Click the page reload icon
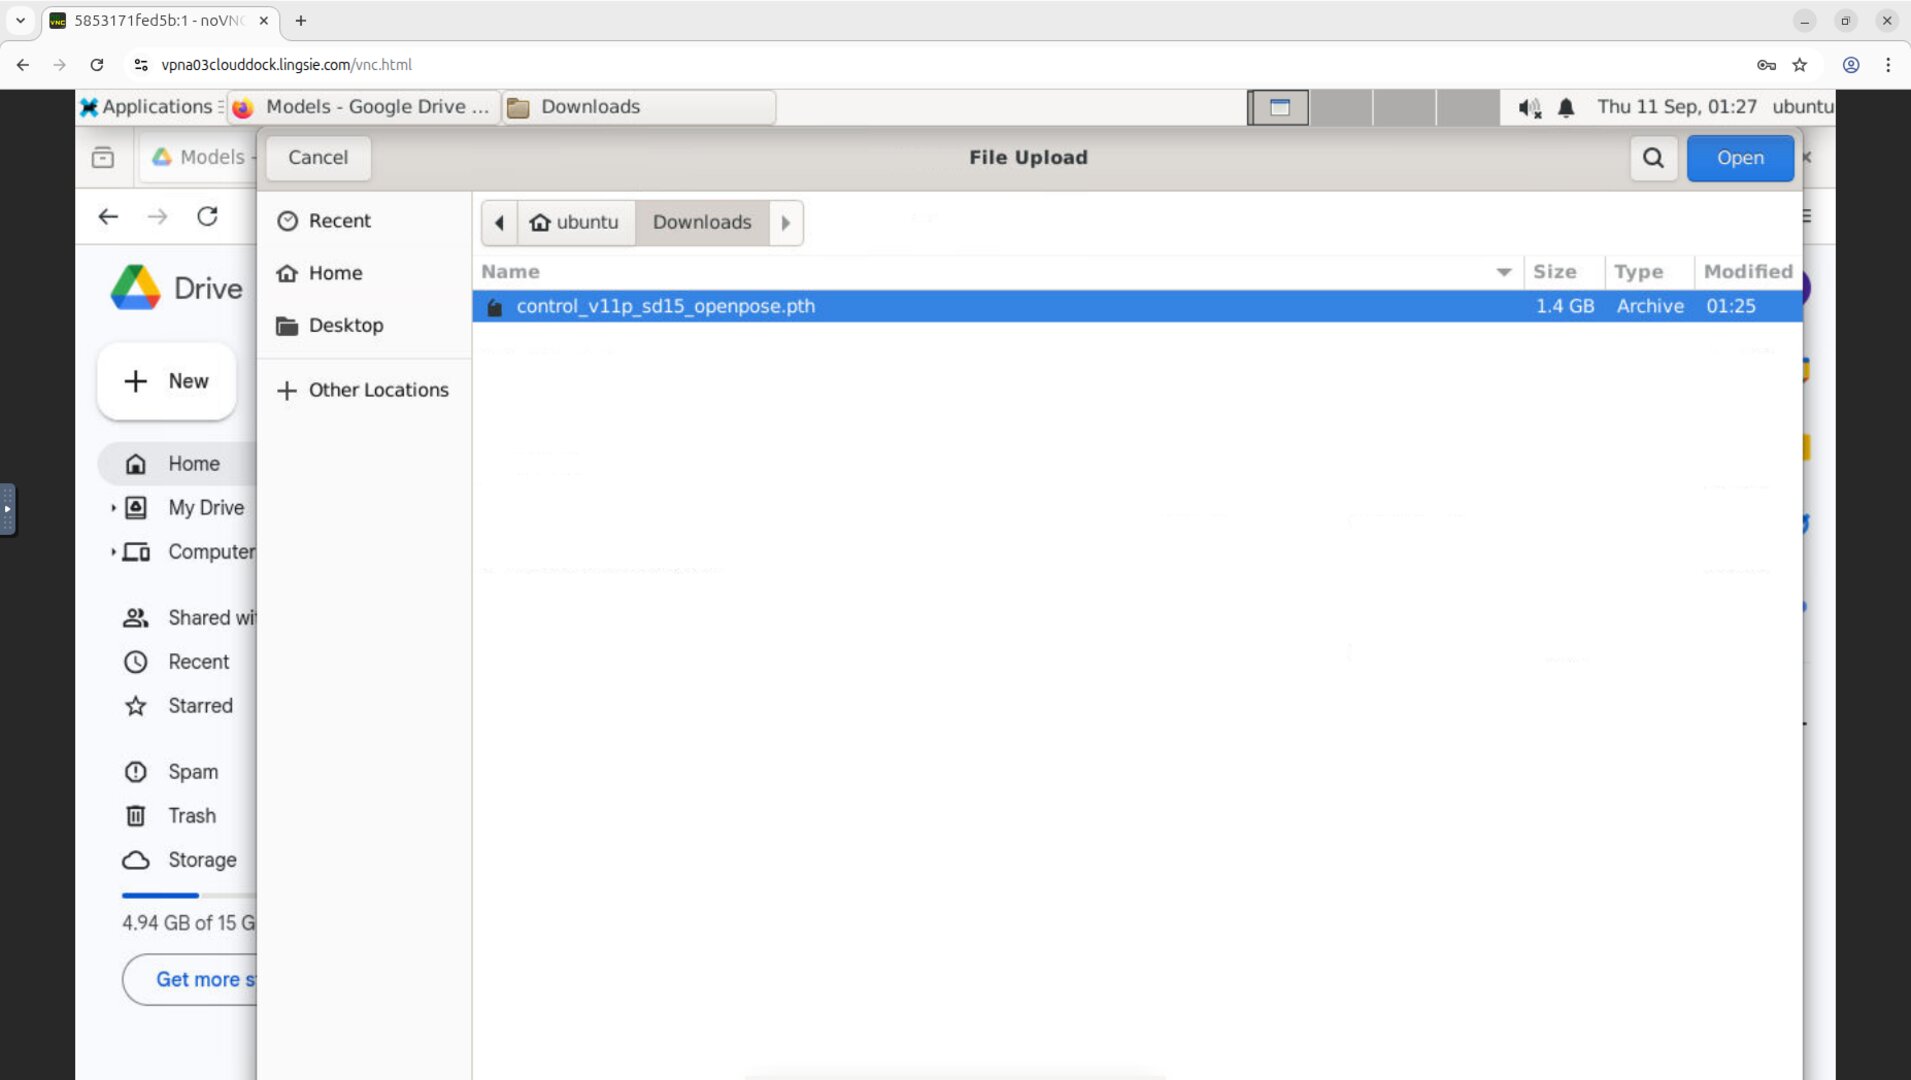This screenshot has width=1911, height=1080. click(97, 65)
